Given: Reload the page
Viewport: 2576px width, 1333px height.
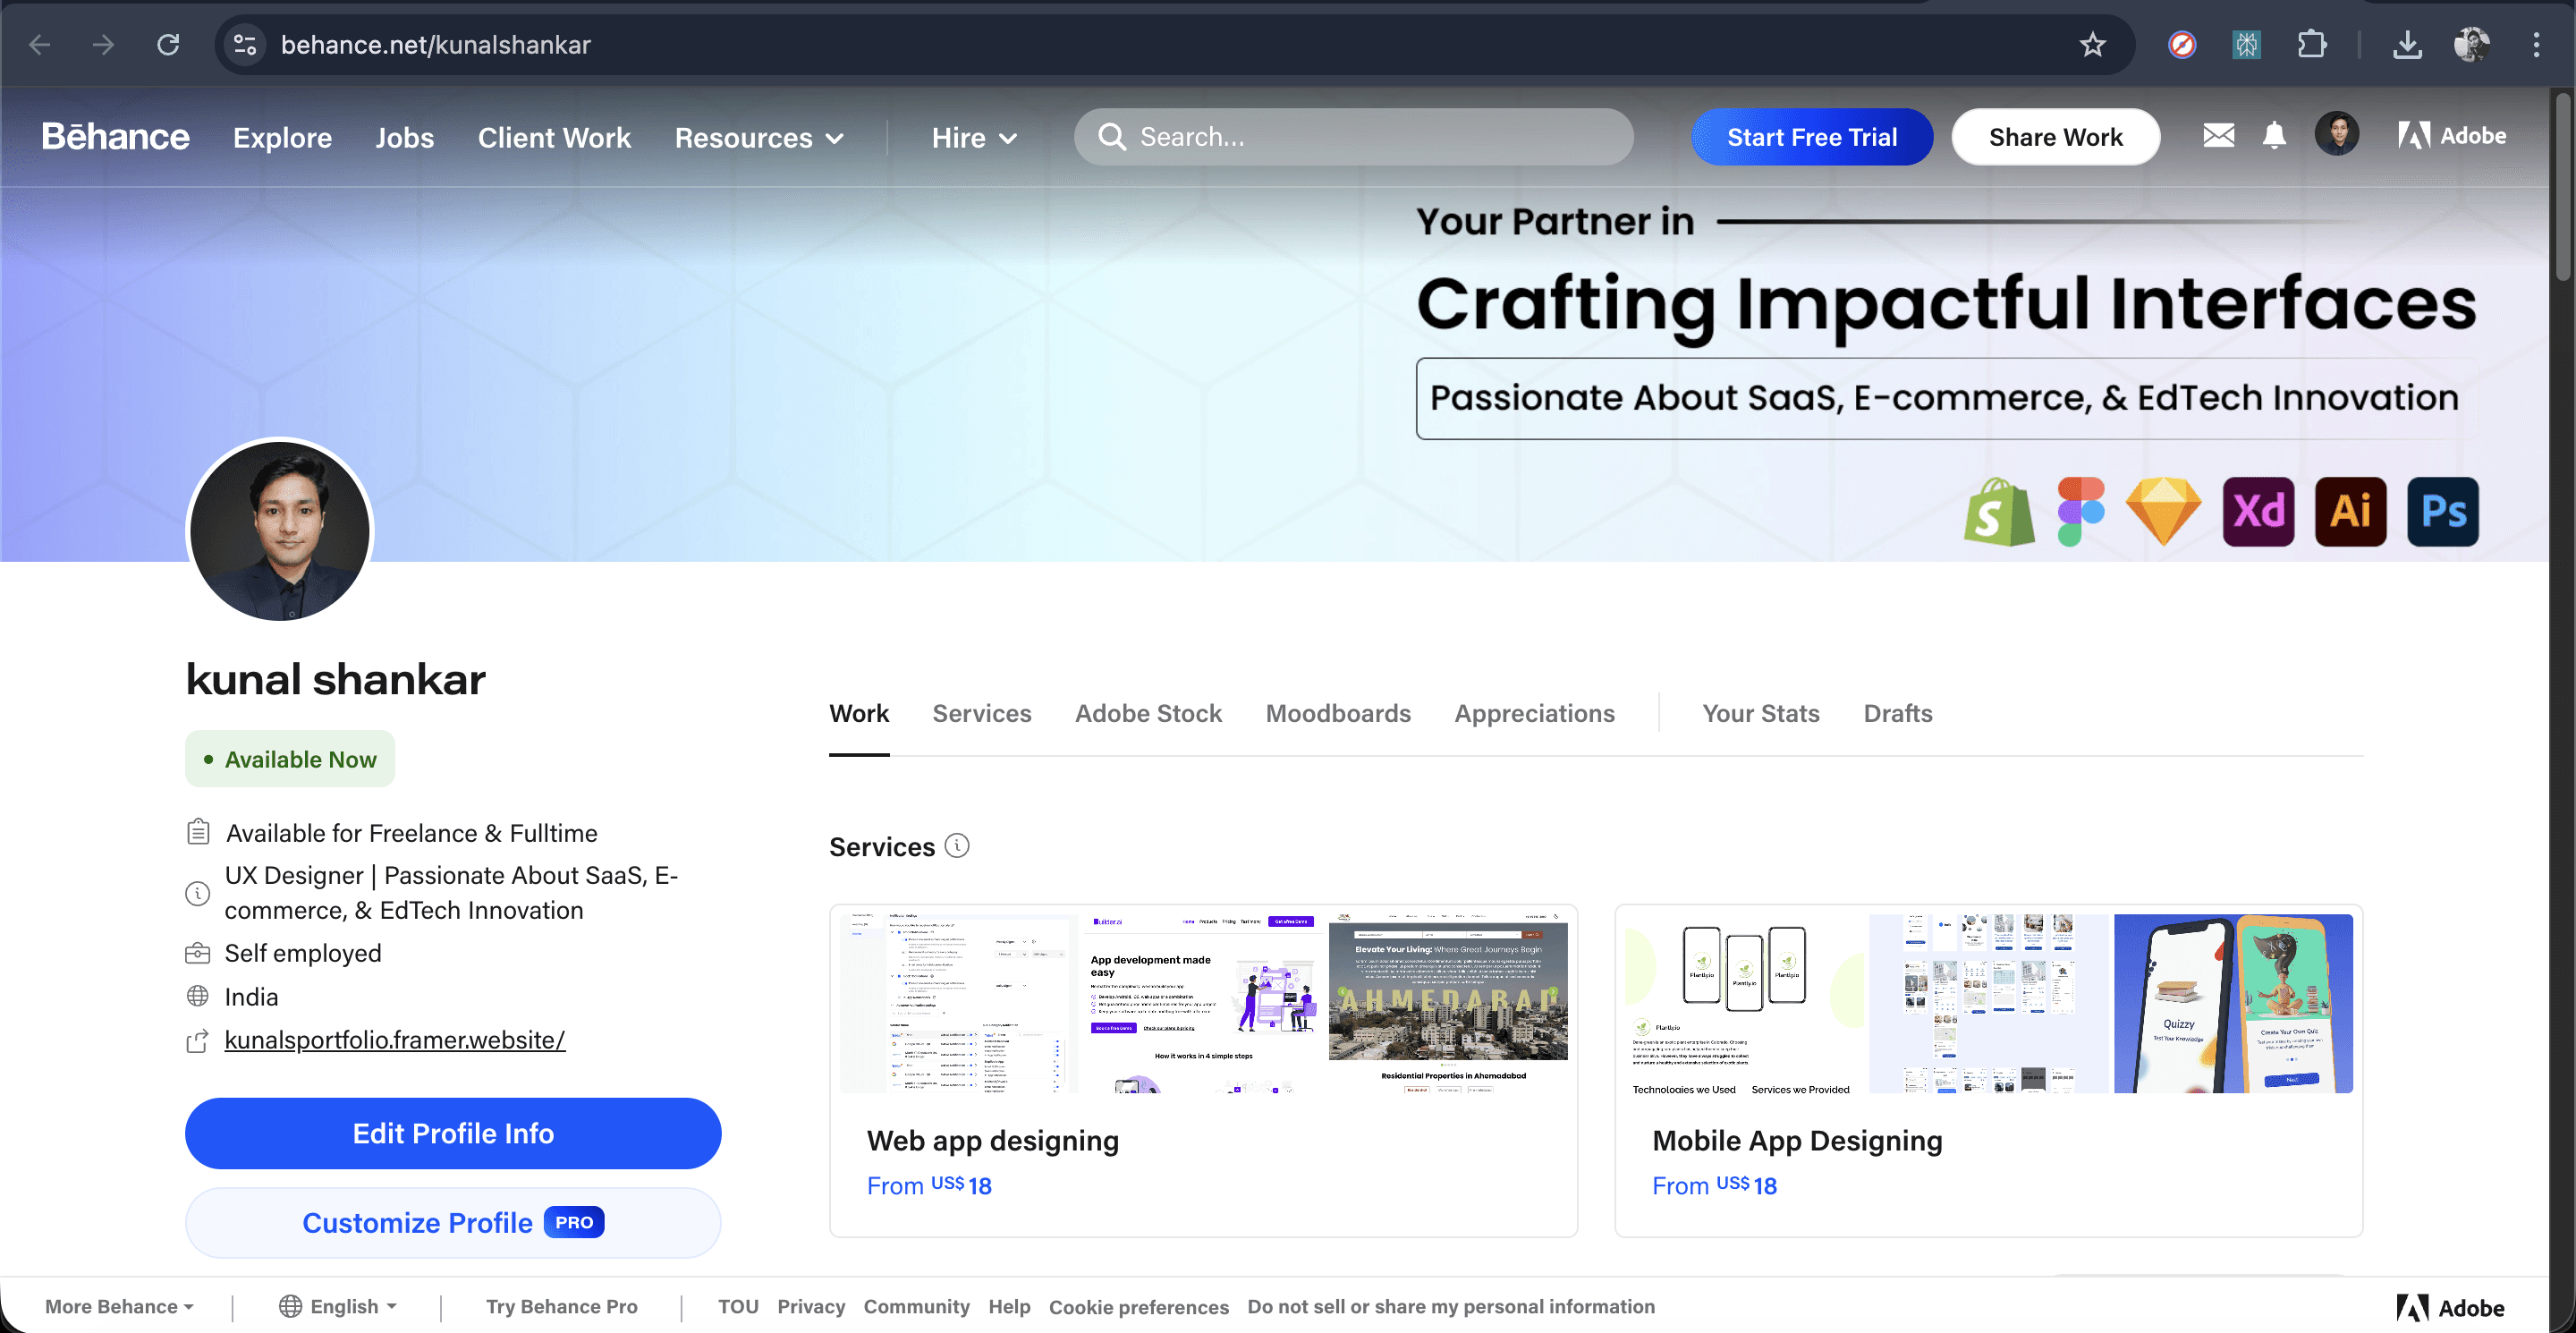Looking at the screenshot, I should (x=168, y=45).
